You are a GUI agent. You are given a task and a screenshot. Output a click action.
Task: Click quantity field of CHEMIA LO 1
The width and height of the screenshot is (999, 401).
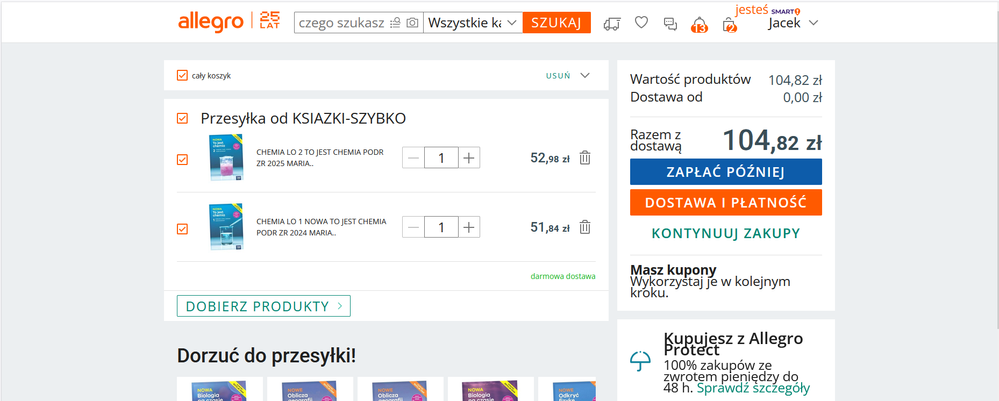441,227
